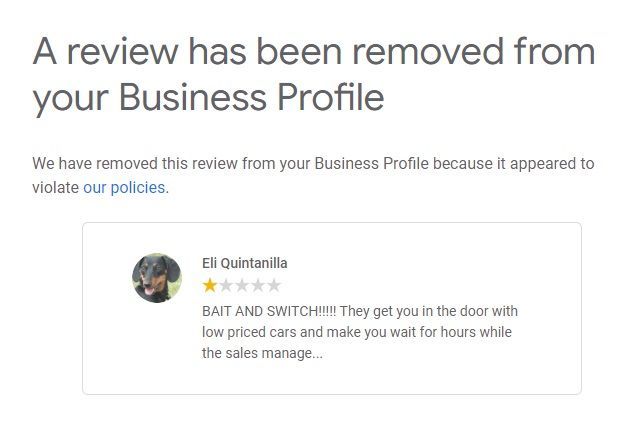The width and height of the screenshot is (619, 428).
Task: Select reviewer name Eli Quintanilla
Action: click(x=244, y=263)
